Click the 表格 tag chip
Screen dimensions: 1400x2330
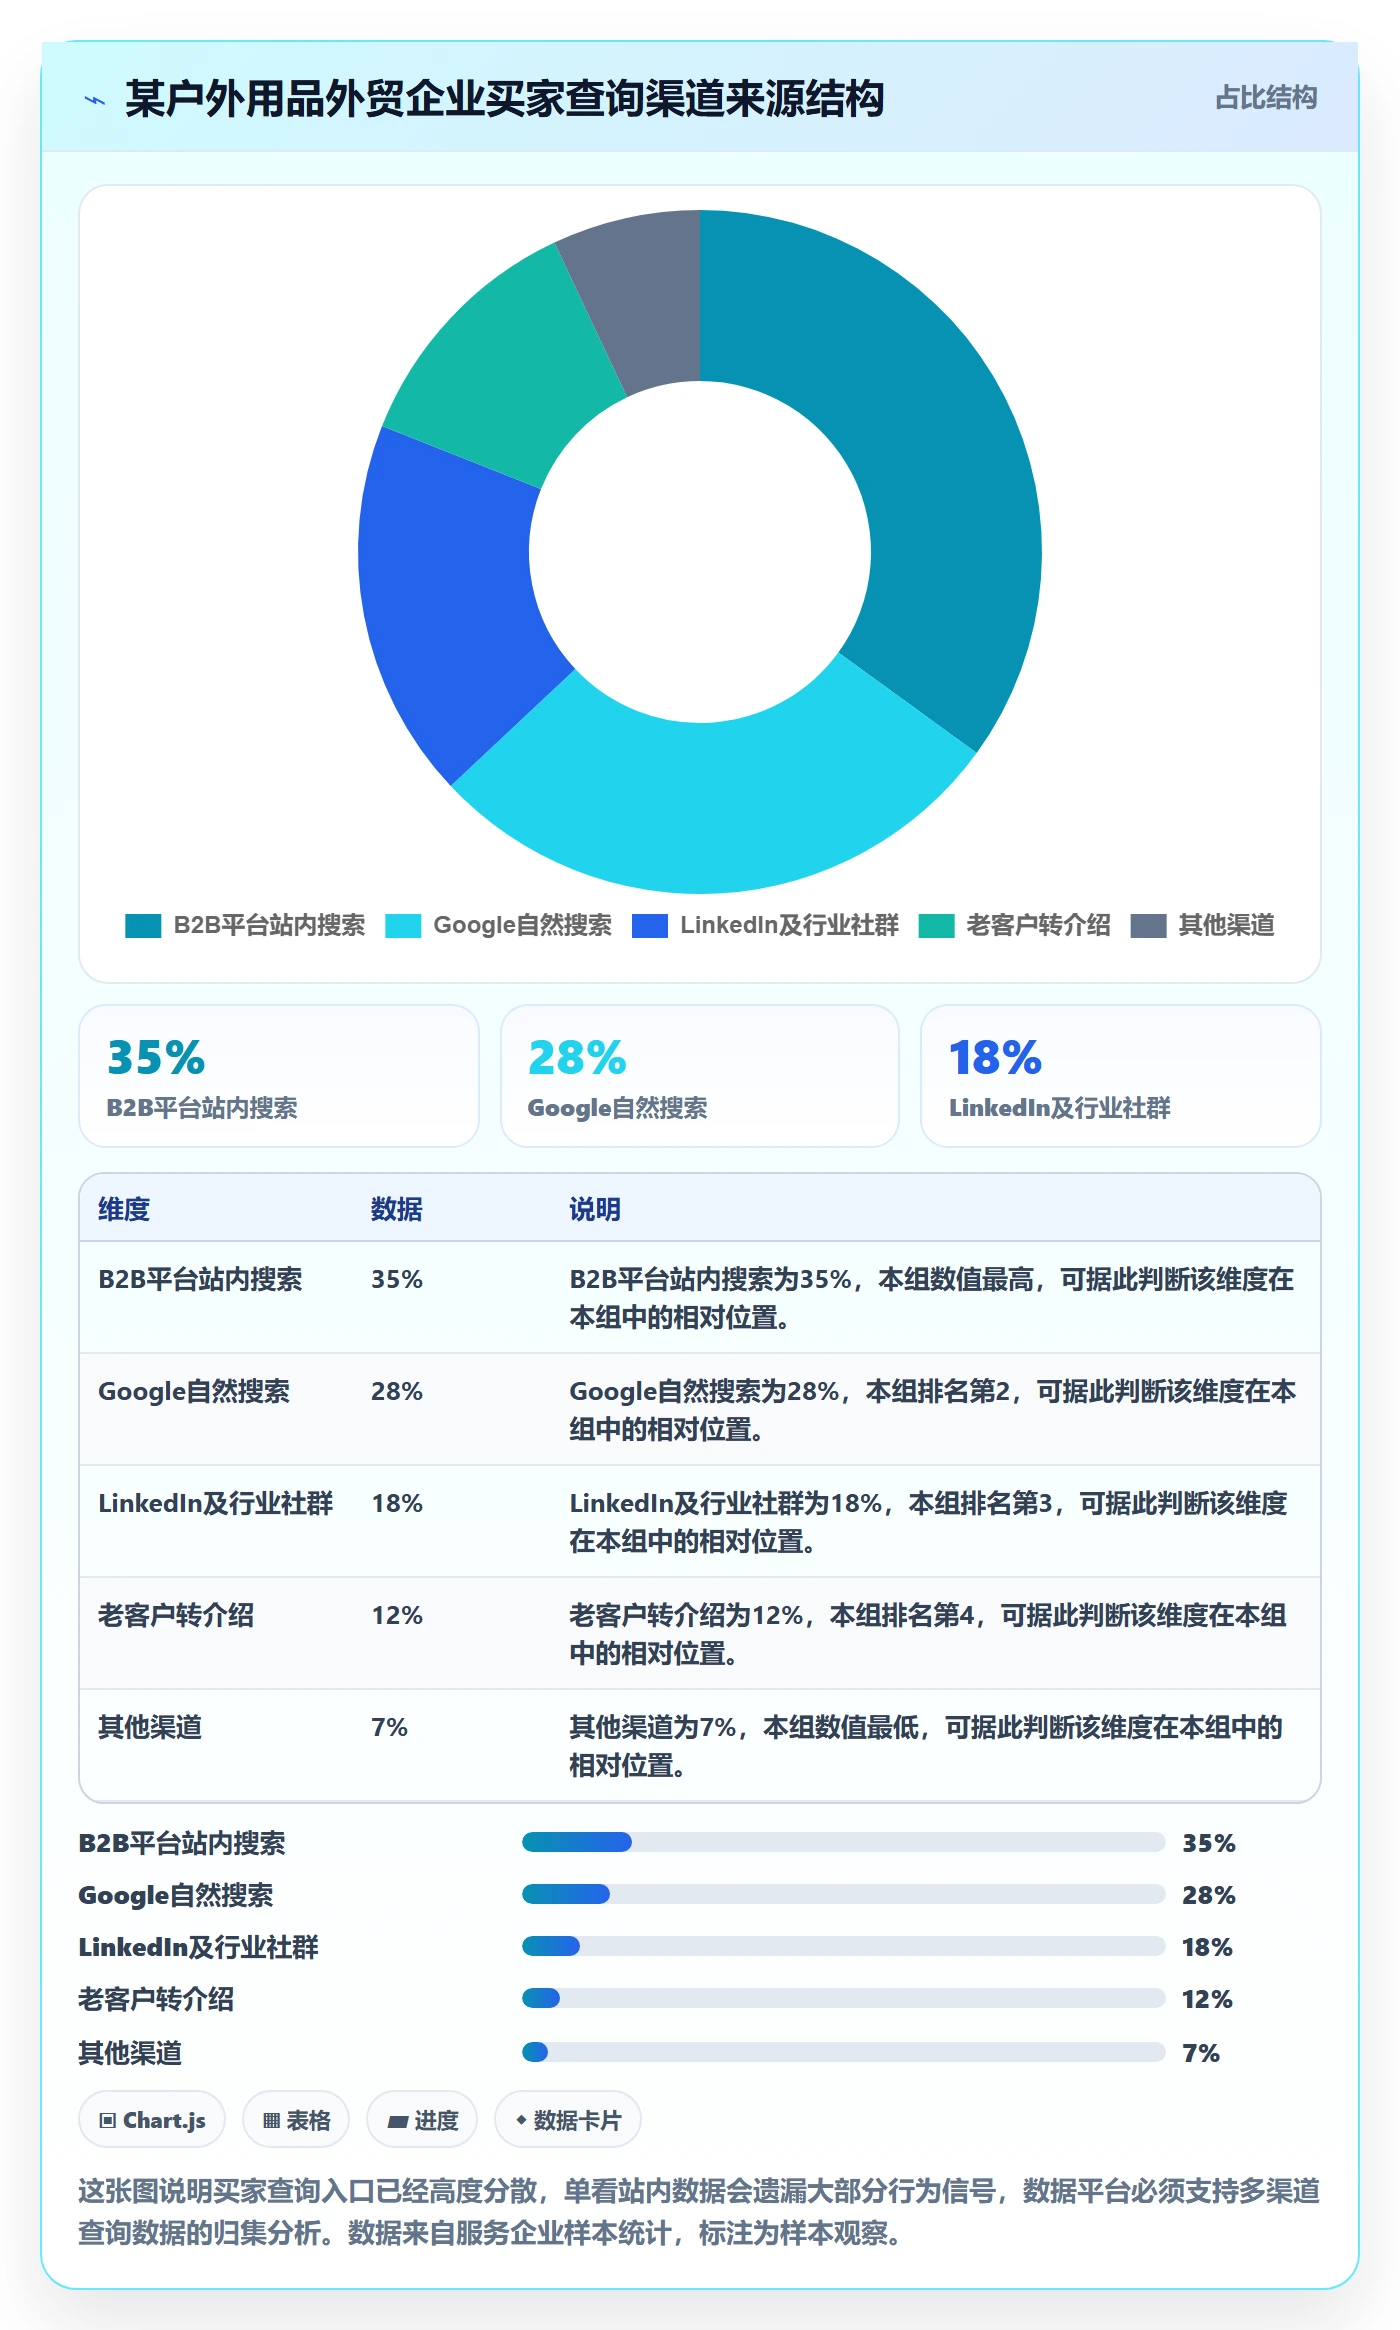[x=296, y=2120]
